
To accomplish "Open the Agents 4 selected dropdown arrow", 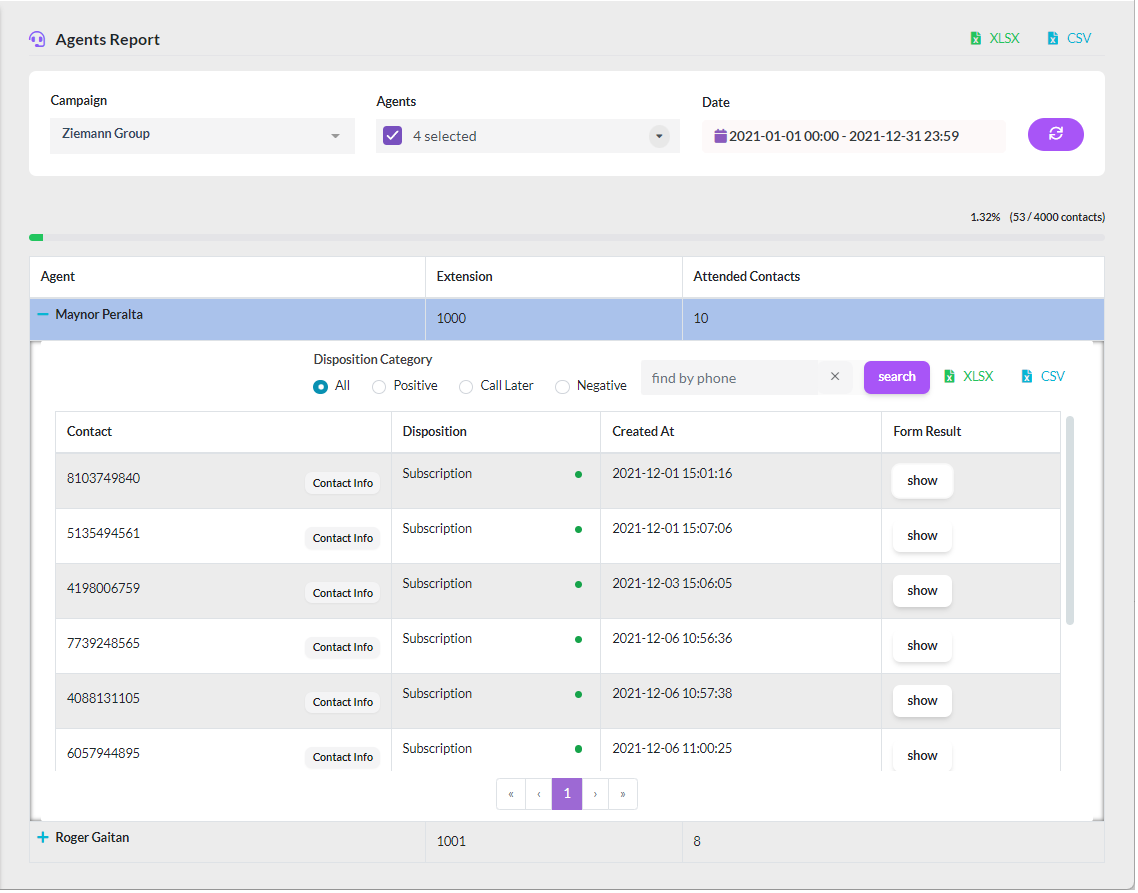I will coord(659,136).
